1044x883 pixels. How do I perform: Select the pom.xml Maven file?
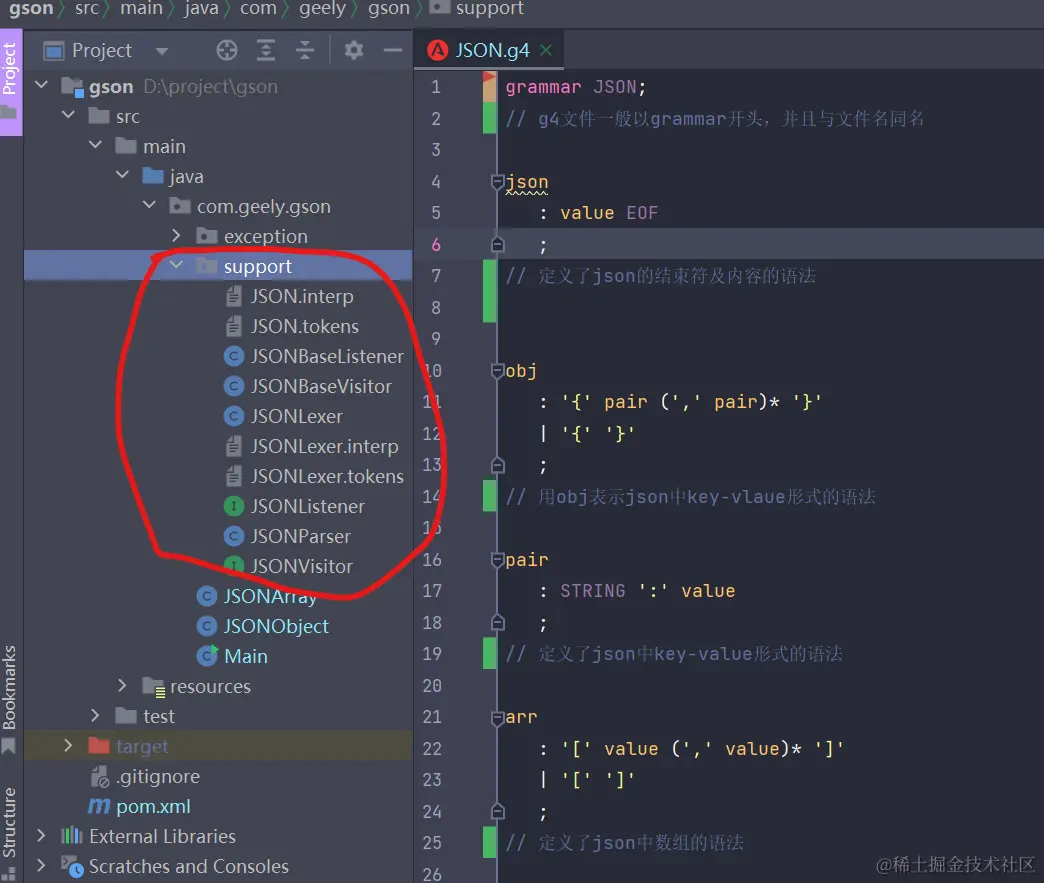(153, 806)
